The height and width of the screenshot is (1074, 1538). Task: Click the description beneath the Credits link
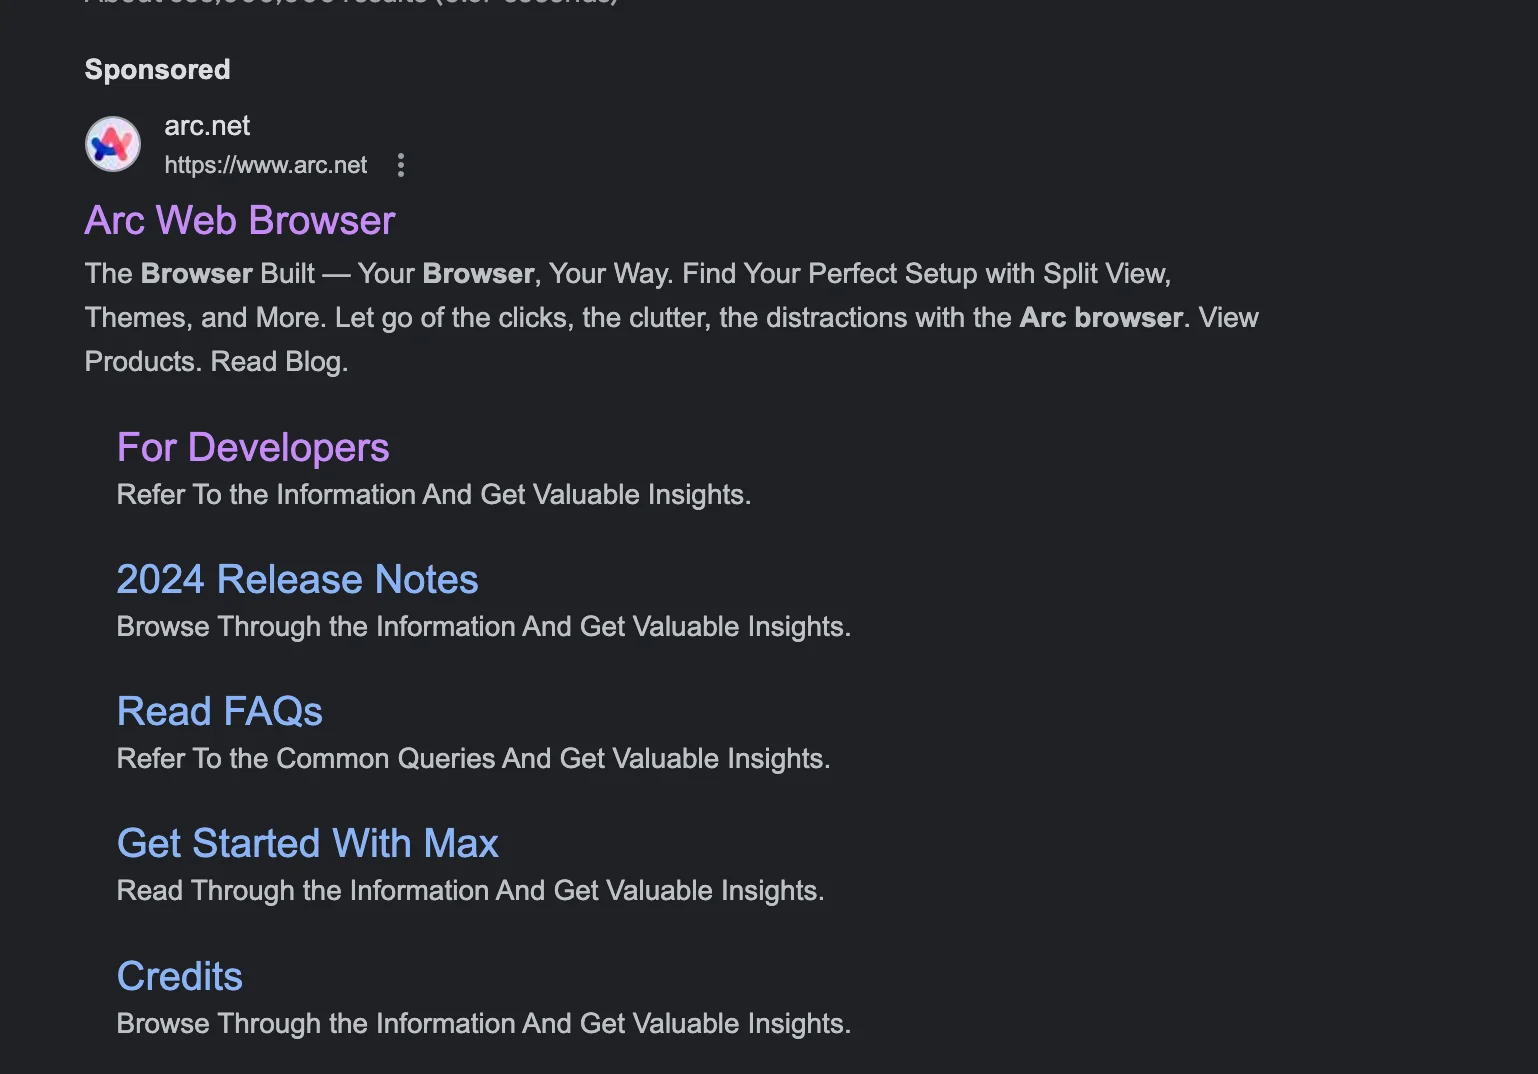[483, 1024]
